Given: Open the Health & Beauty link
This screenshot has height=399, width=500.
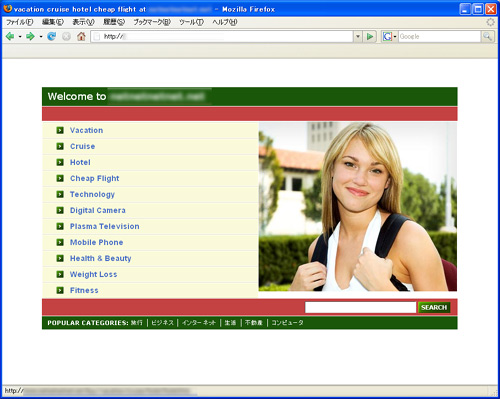Looking at the screenshot, I should (101, 259).
